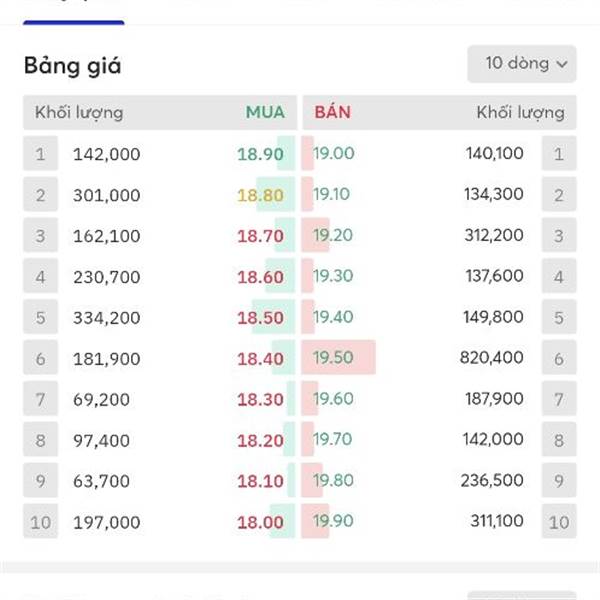600x600 pixels.
Task: Click left row number 1 badge
Action: [40, 154]
